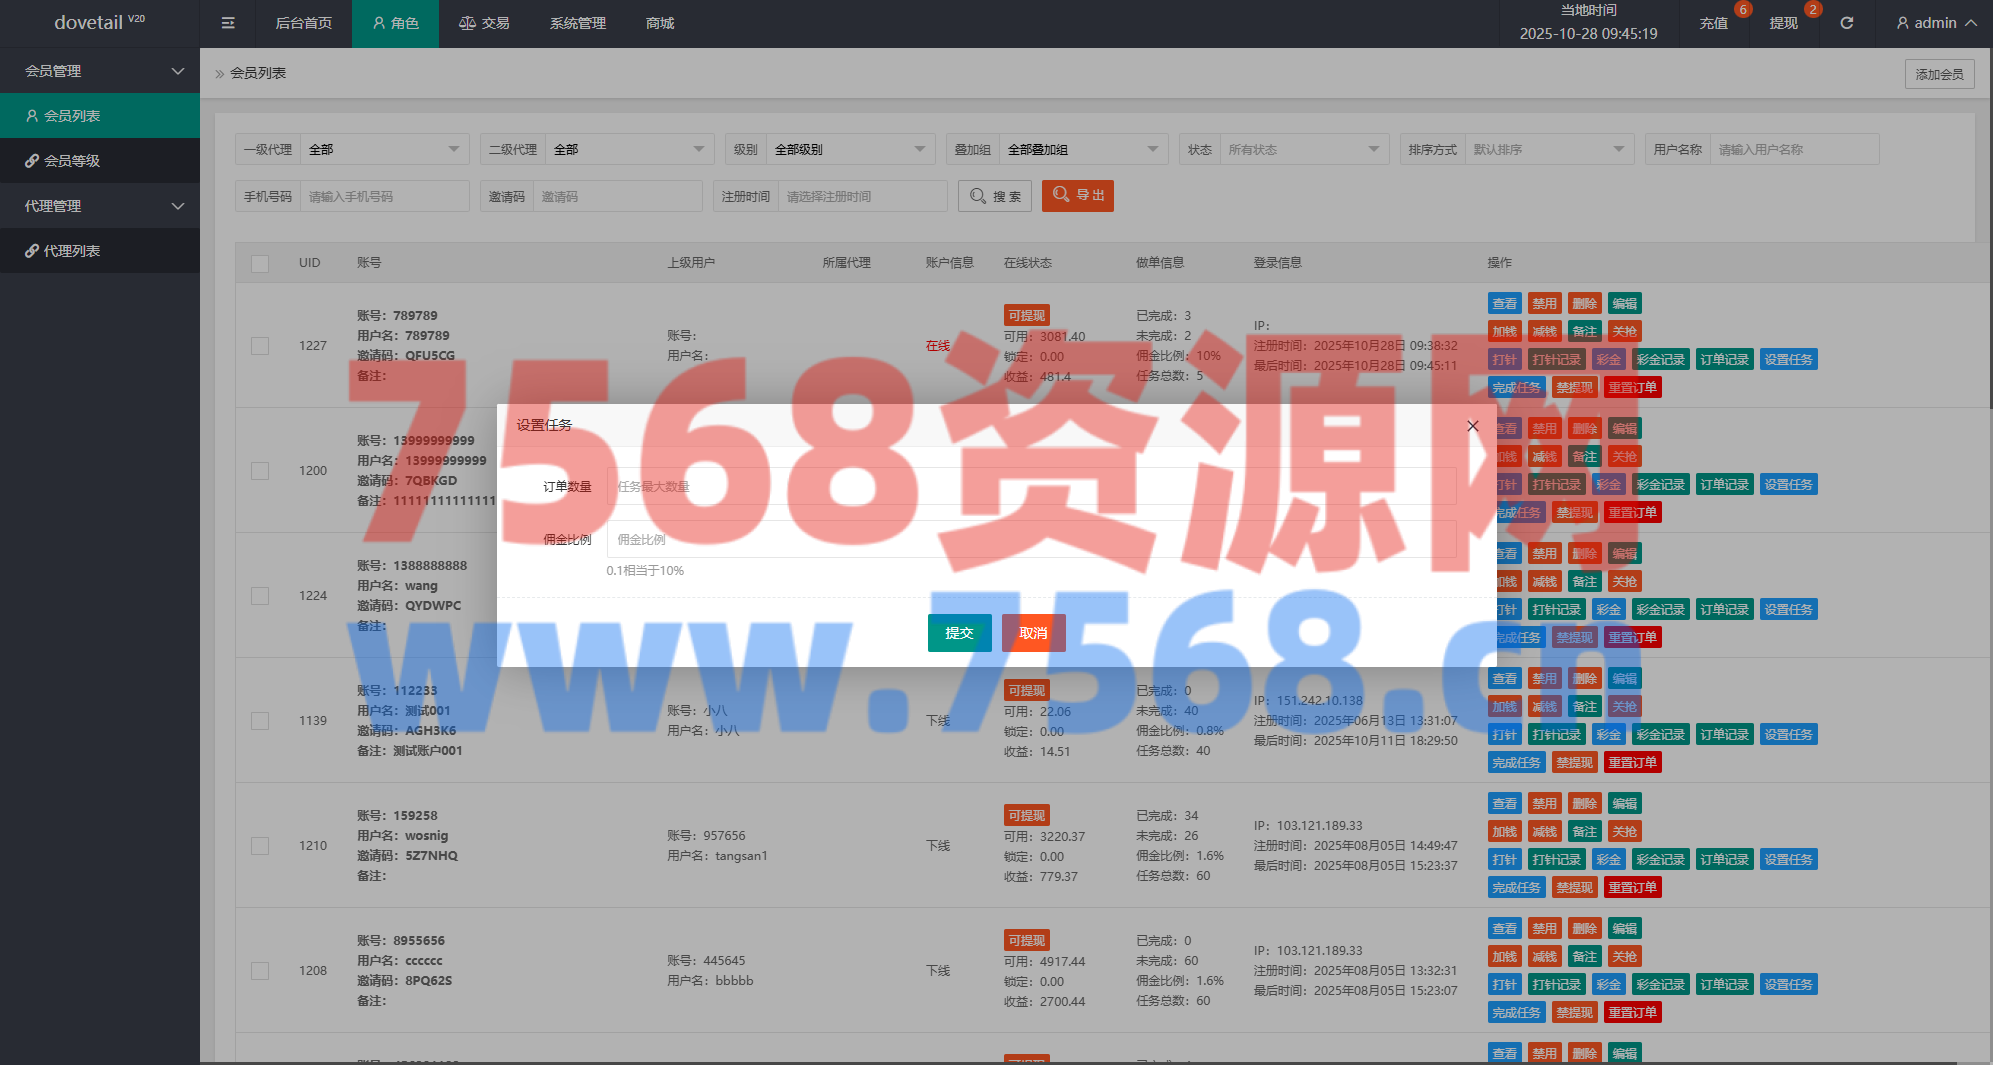Click the refresh icon in top bar

(1846, 23)
